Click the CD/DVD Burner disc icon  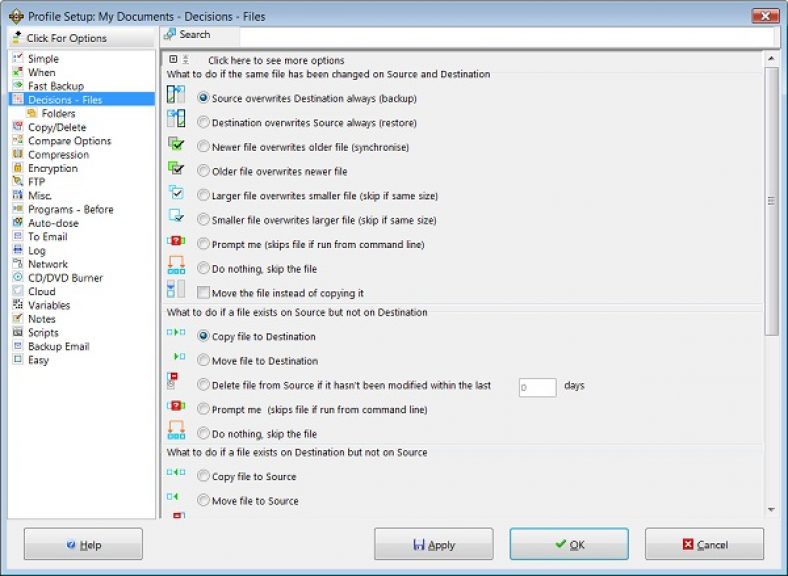tap(18, 277)
